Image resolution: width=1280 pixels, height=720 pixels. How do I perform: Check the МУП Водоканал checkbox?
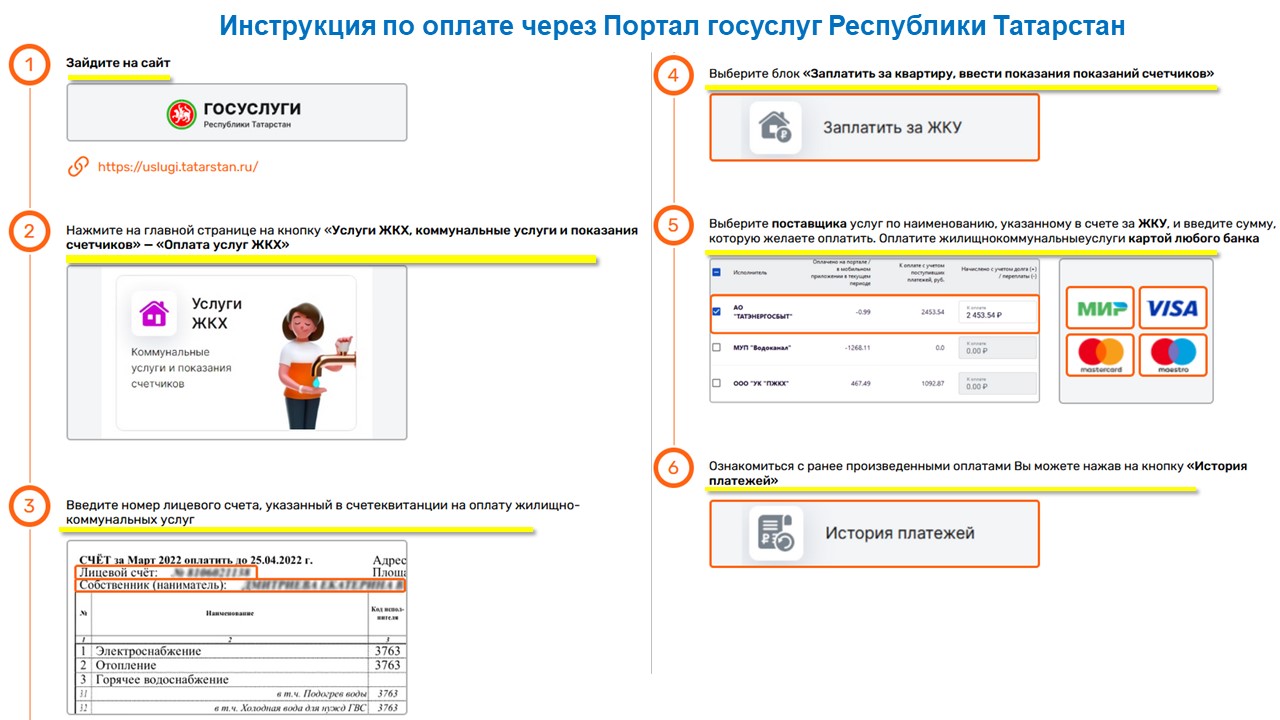pos(716,348)
